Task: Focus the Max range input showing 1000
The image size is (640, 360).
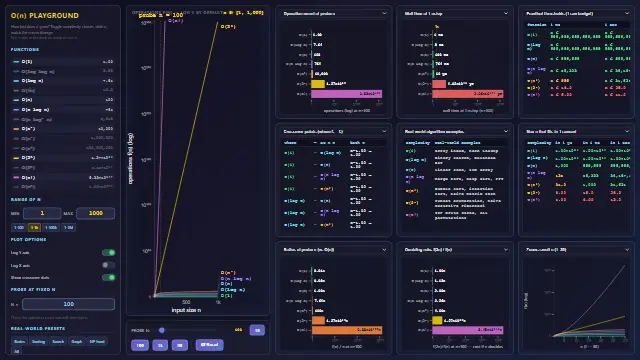Action: pyautogui.click(x=96, y=213)
